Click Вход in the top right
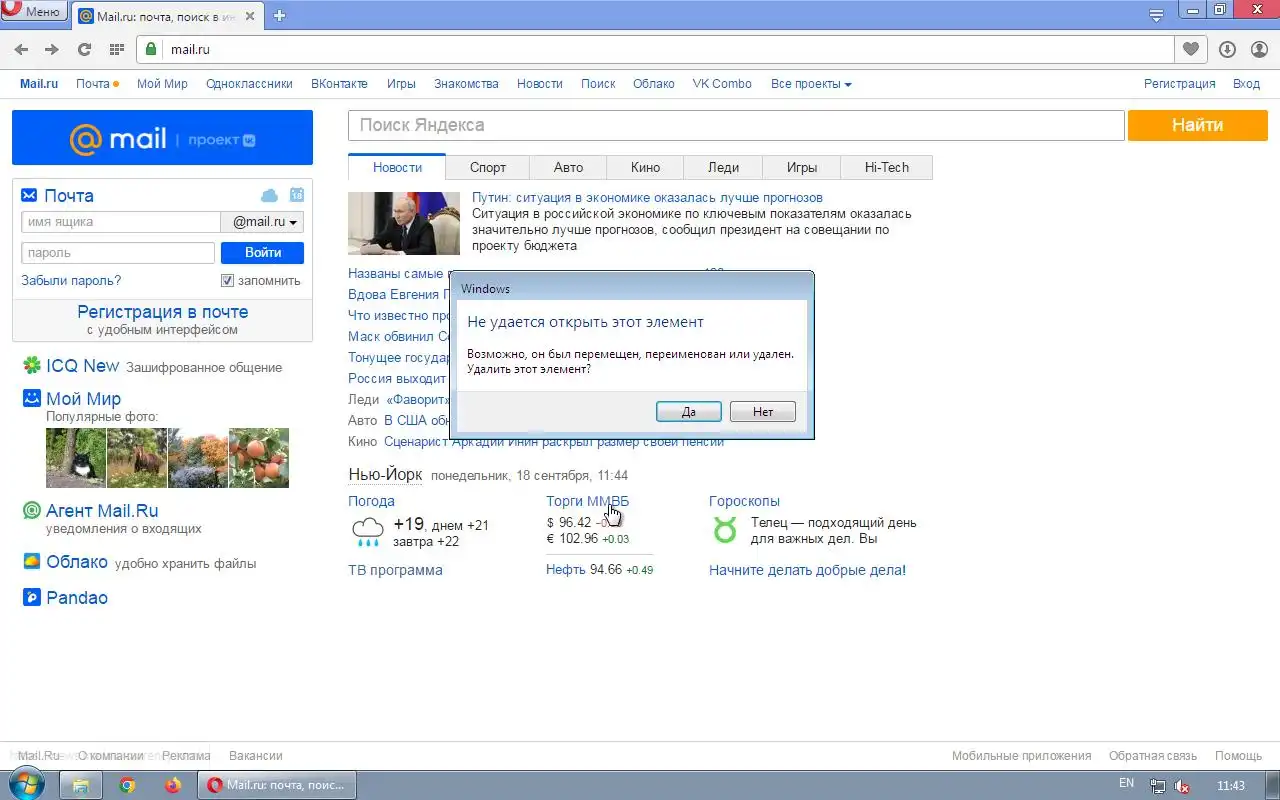This screenshot has width=1280, height=800. [1246, 84]
